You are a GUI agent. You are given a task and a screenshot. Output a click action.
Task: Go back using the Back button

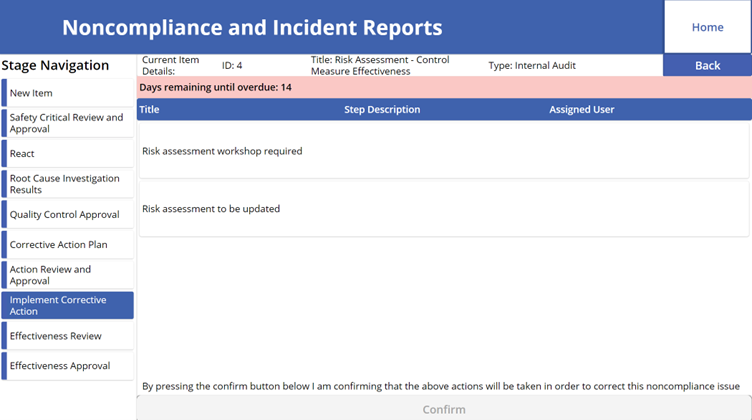[x=707, y=65]
